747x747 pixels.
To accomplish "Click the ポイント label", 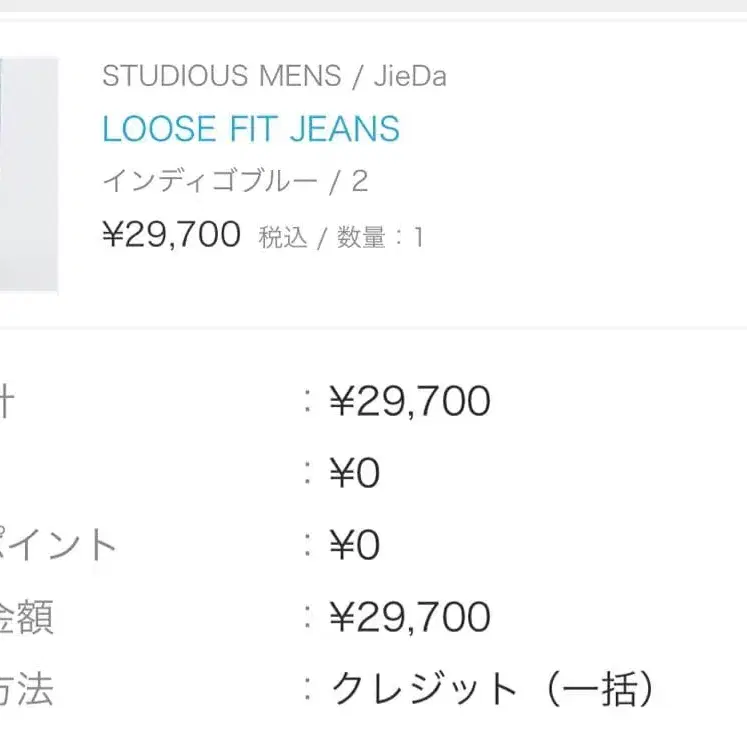I will click(x=58, y=546).
